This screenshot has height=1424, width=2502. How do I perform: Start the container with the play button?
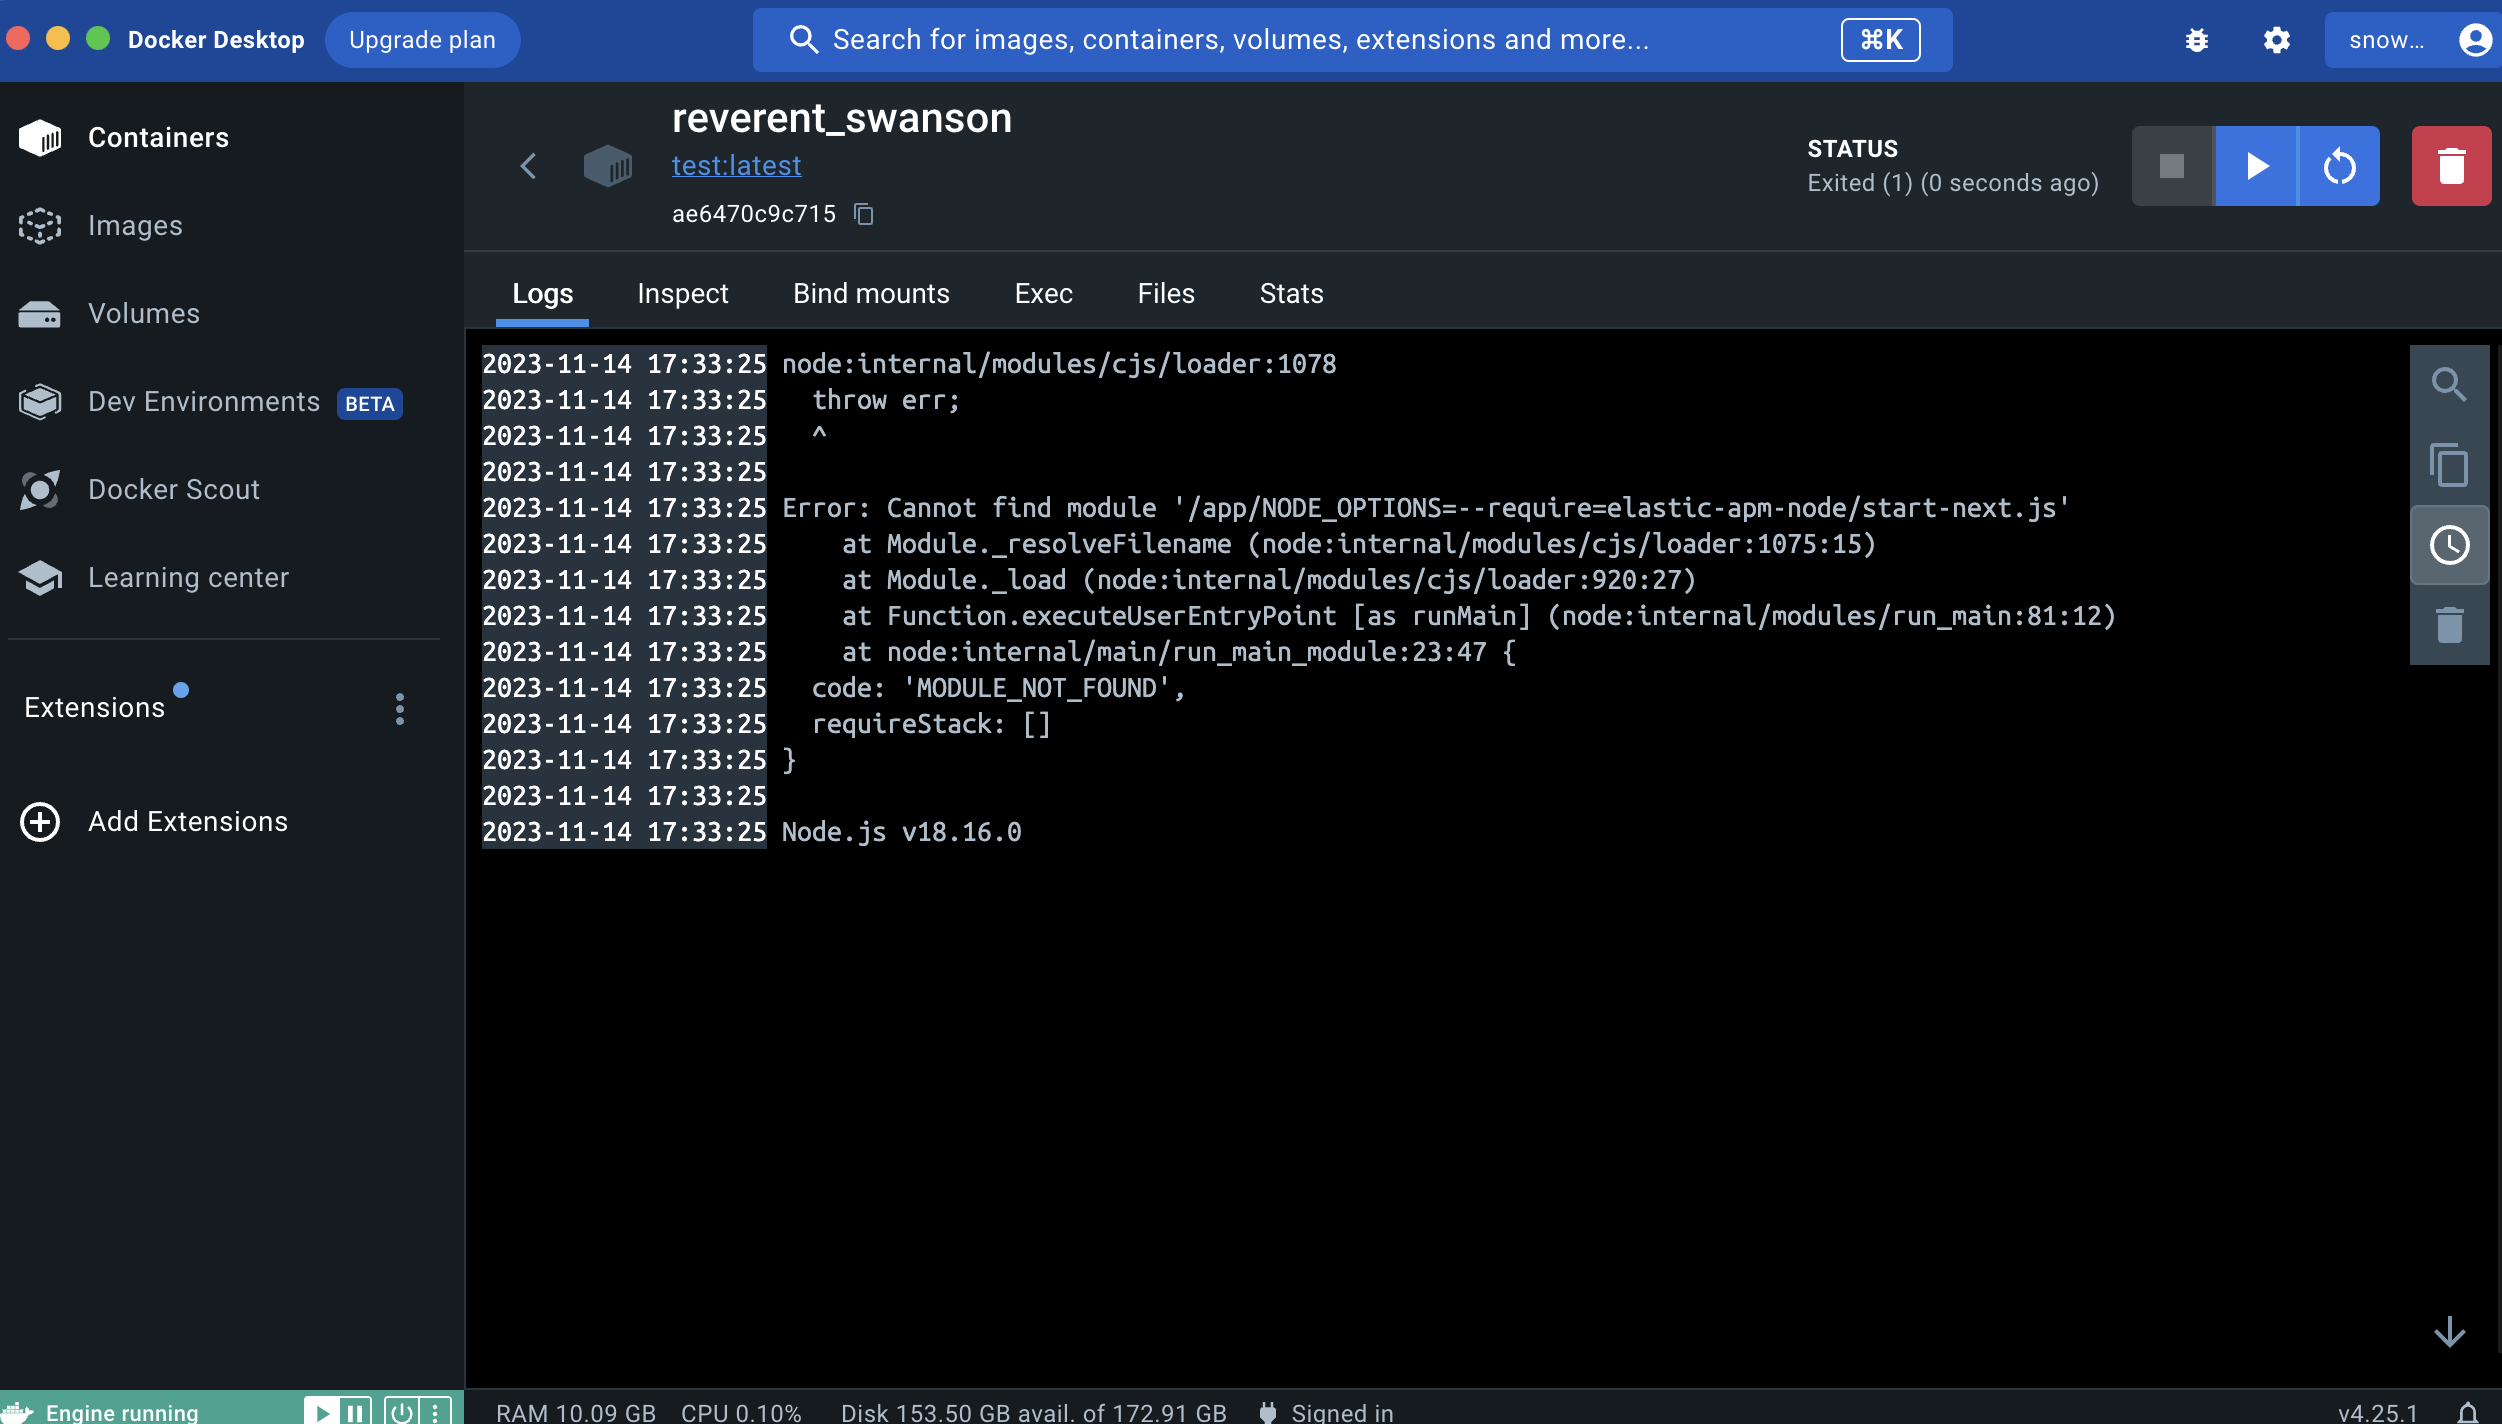tap(2256, 166)
